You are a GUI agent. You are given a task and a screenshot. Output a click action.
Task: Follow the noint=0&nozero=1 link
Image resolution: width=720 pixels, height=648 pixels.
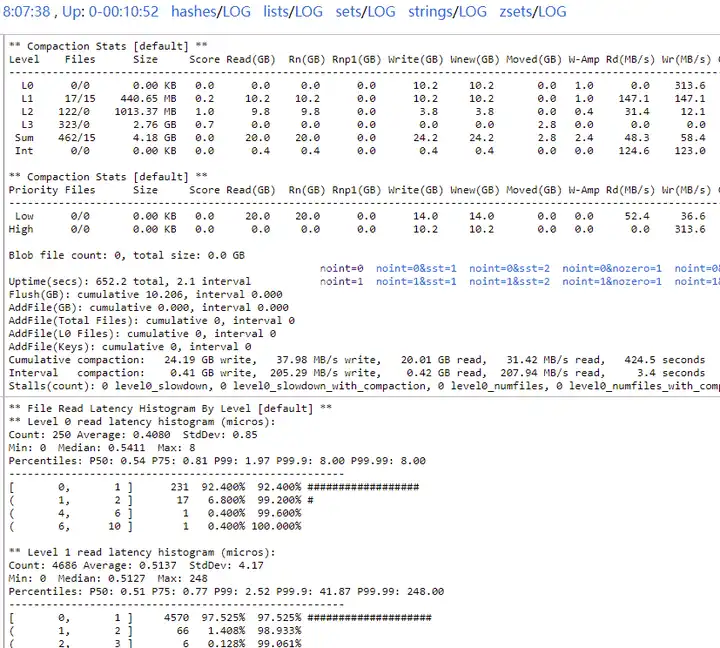coord(612,269)
